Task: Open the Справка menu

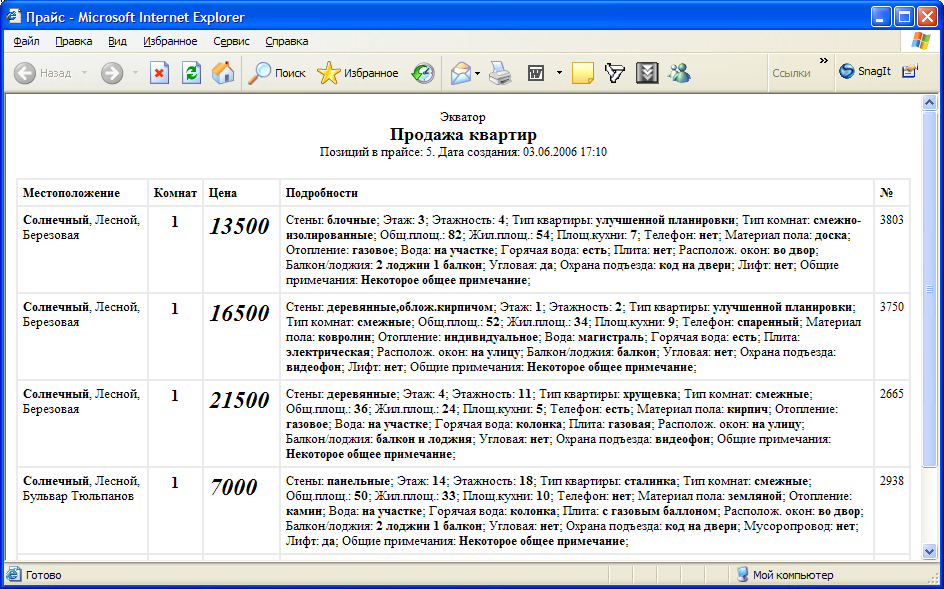Action: [287, 41]
